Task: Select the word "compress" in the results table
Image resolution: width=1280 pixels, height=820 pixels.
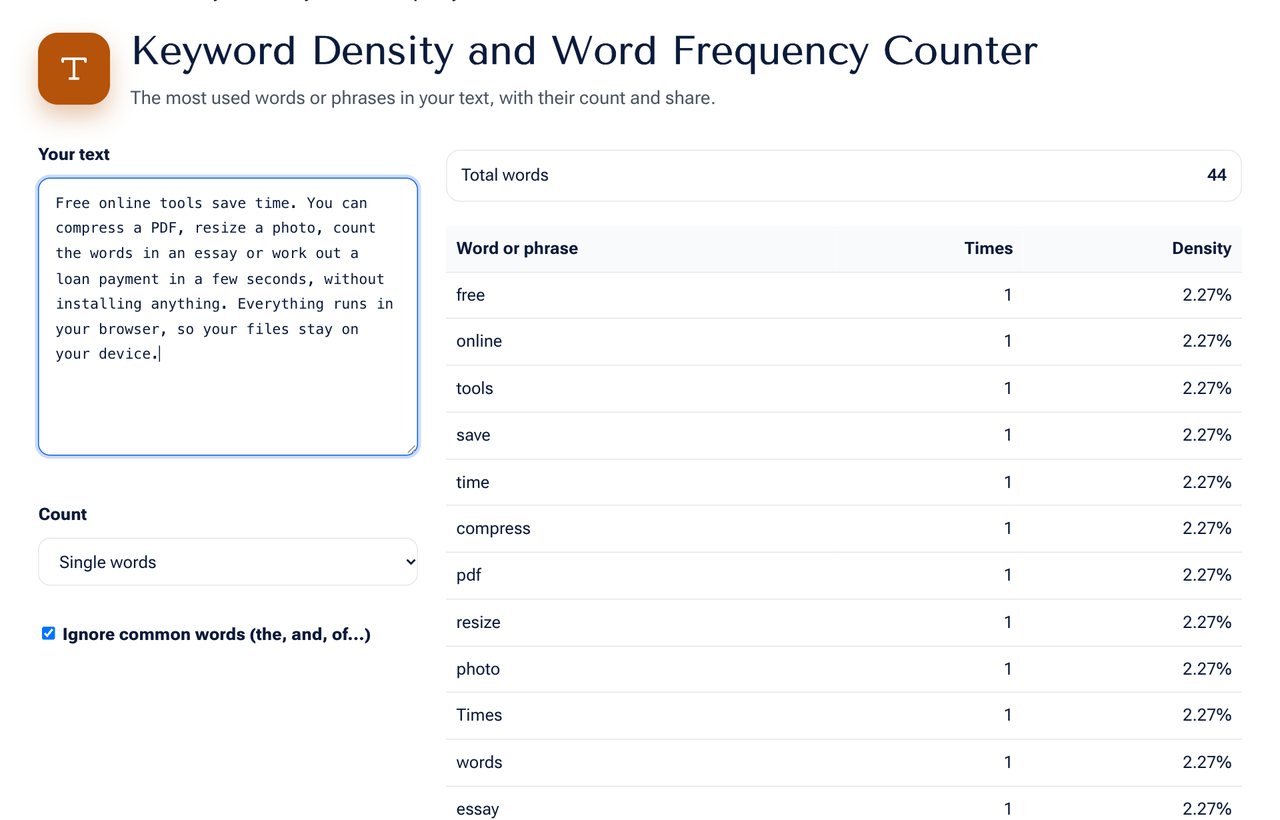Action: [x=493, y=528]
